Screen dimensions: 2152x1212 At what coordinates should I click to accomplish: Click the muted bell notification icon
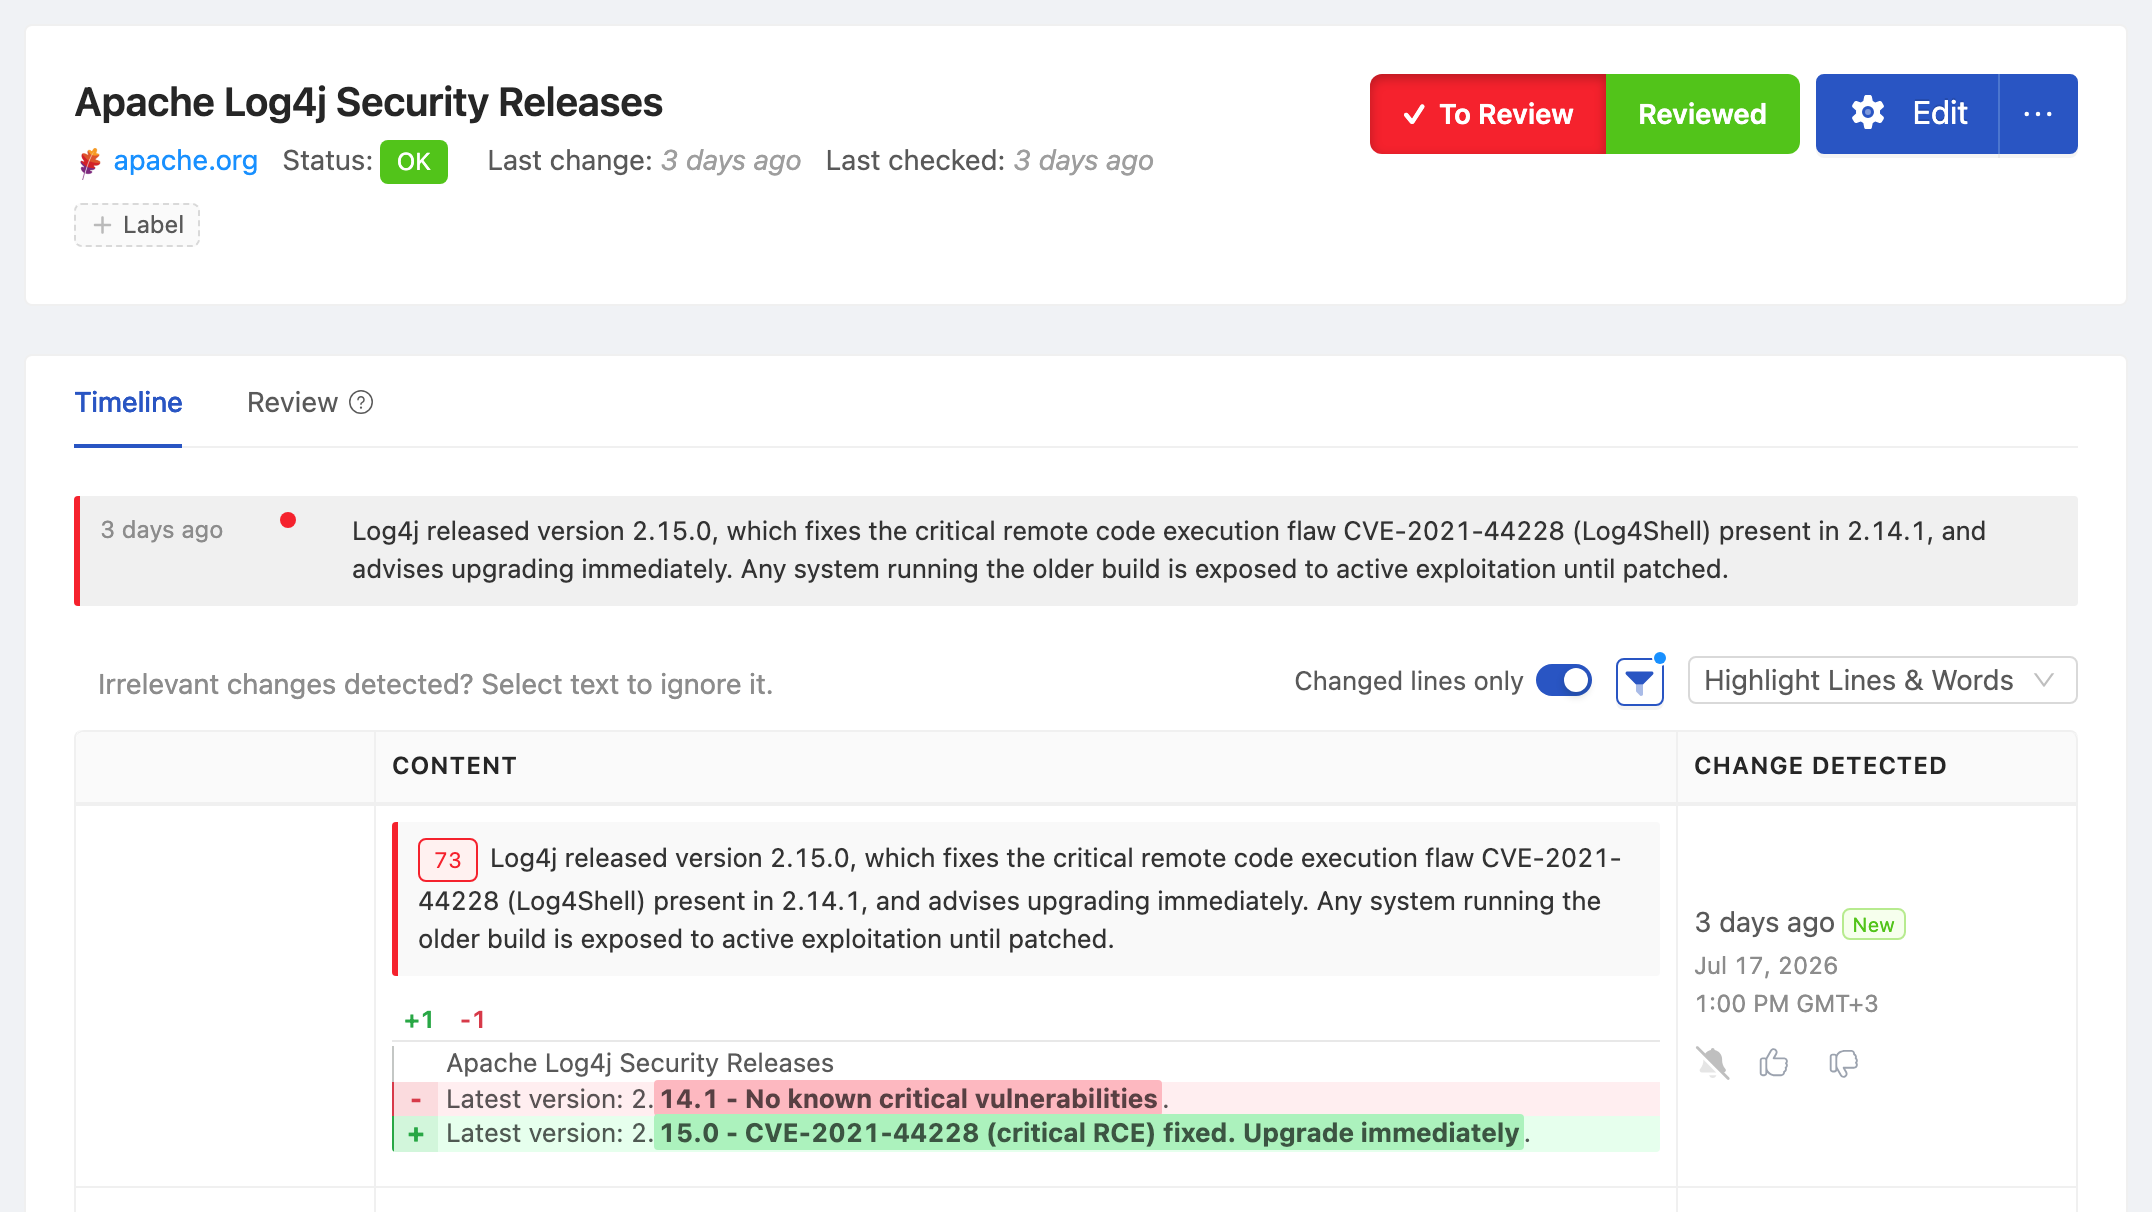tap(1712, 1062)
